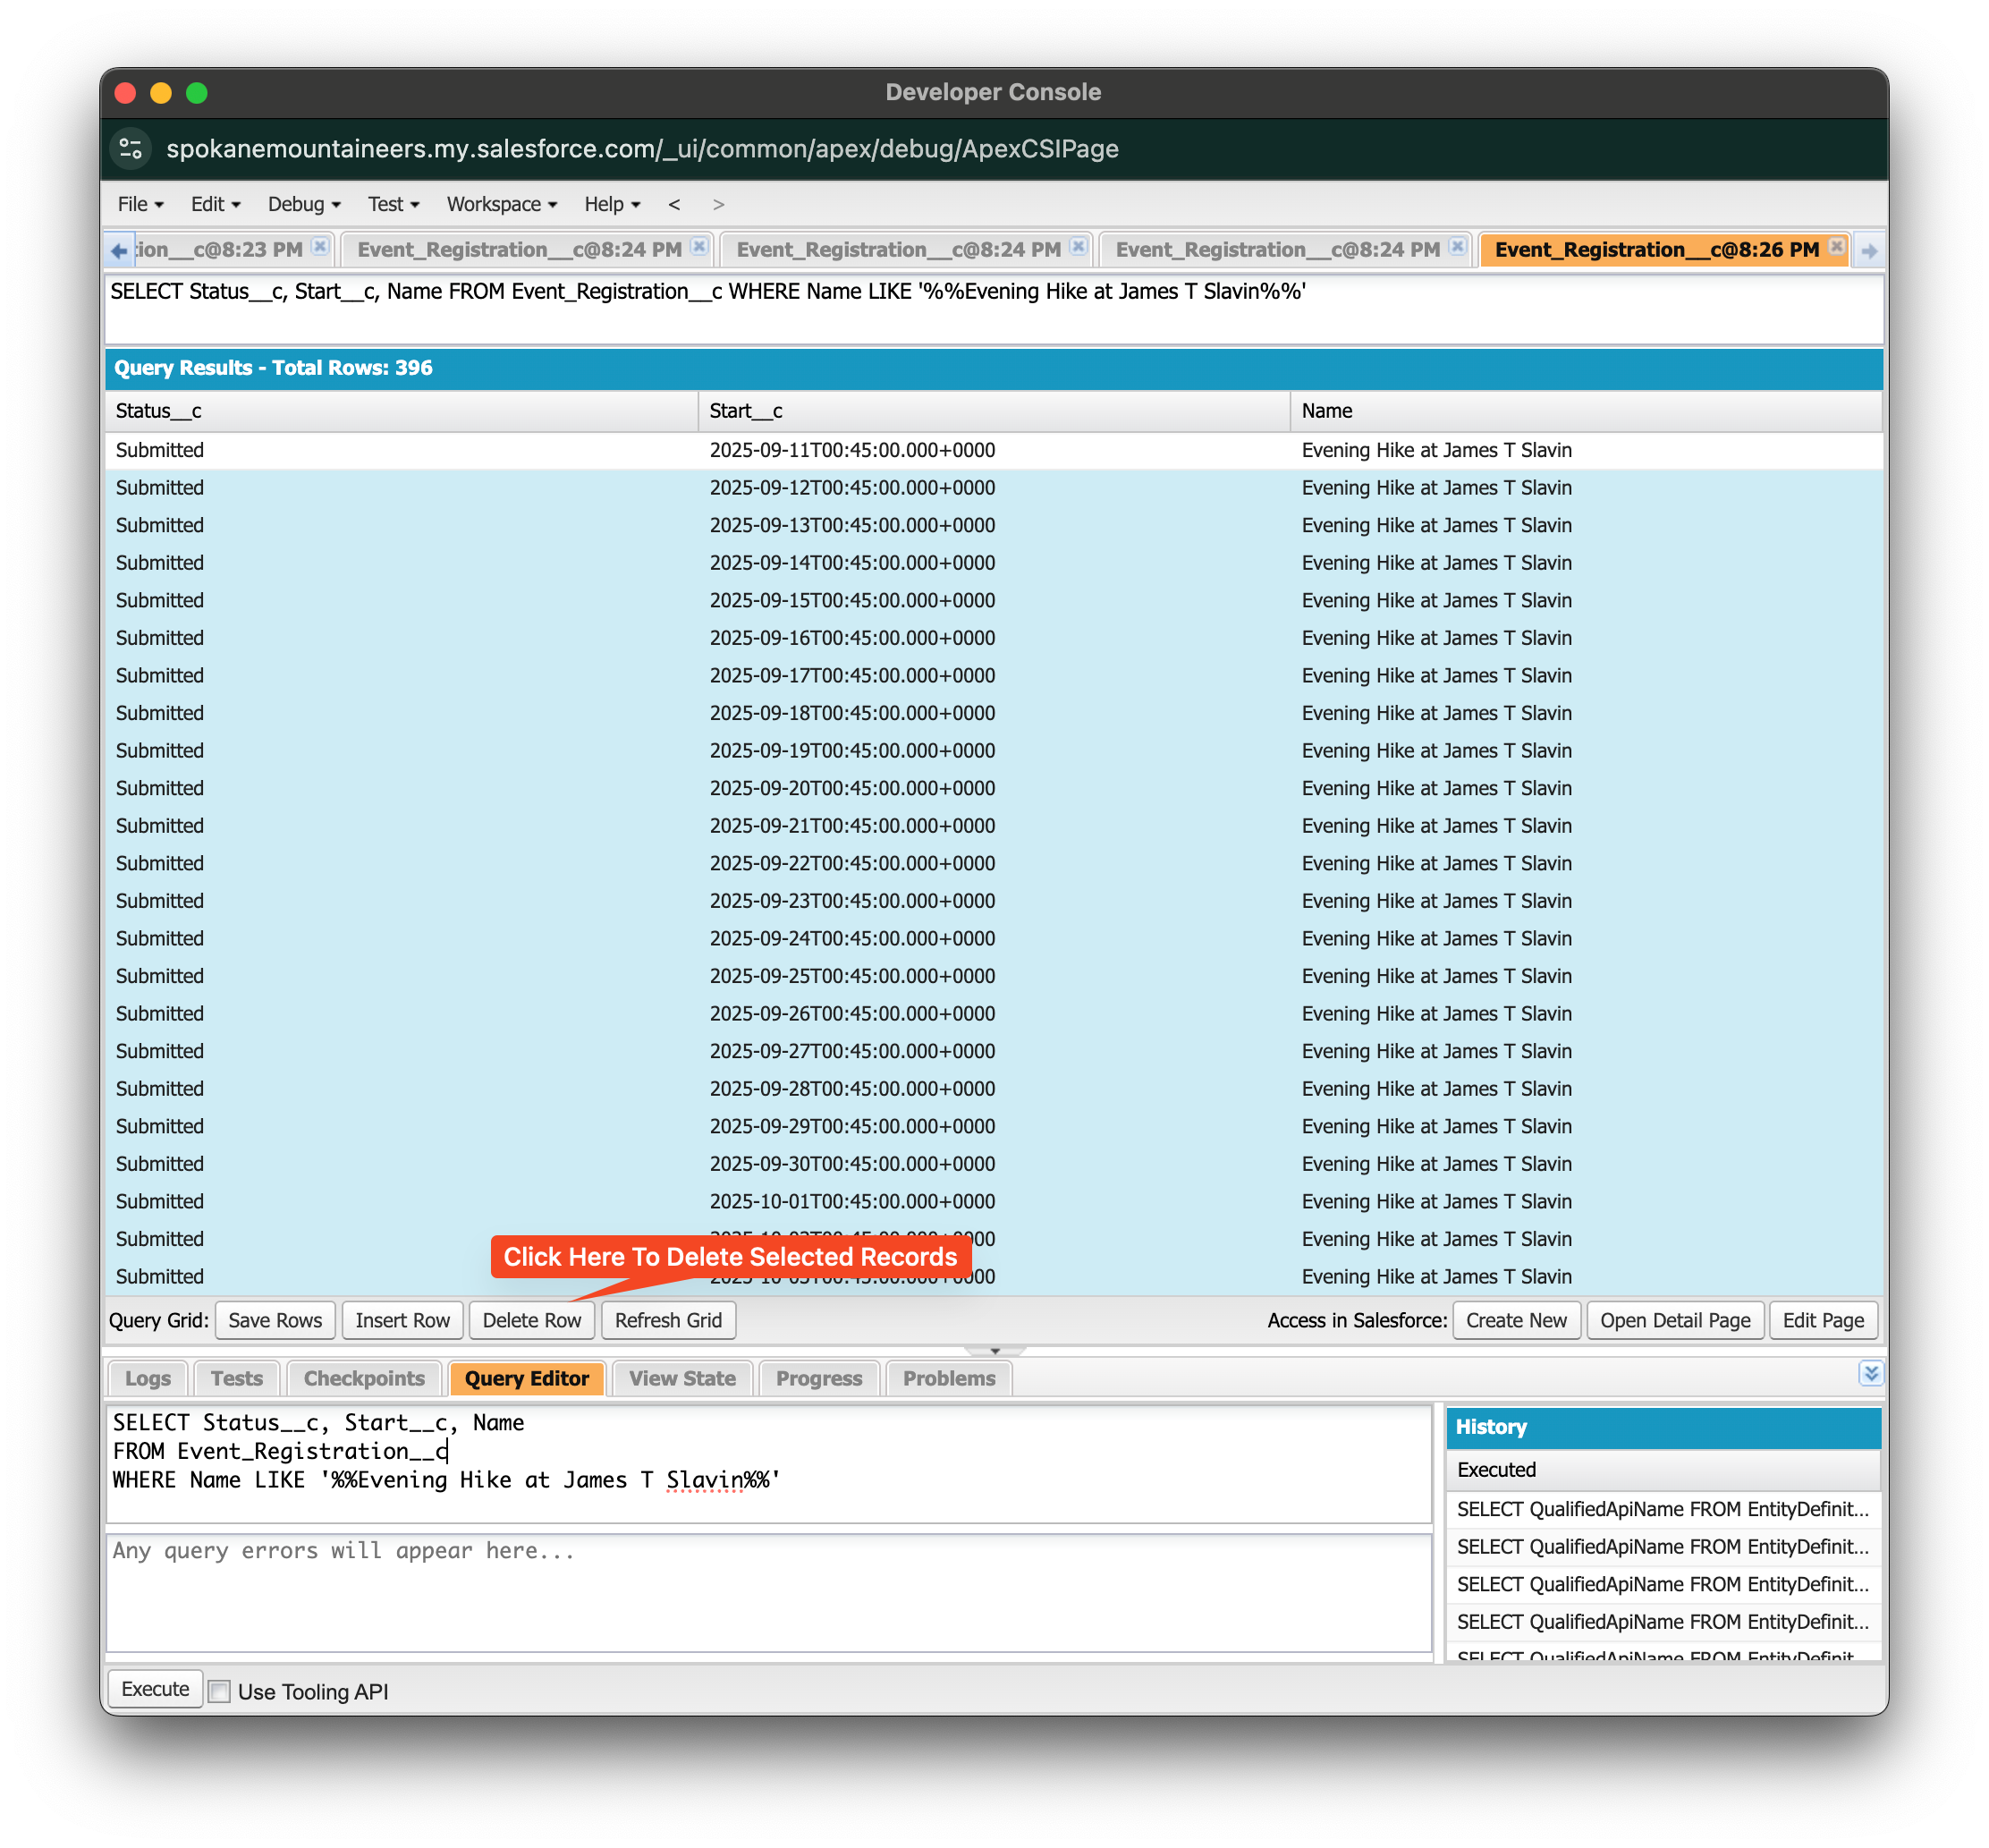
Task: Open the Checkpoints tab
Action: (364, 1378)
